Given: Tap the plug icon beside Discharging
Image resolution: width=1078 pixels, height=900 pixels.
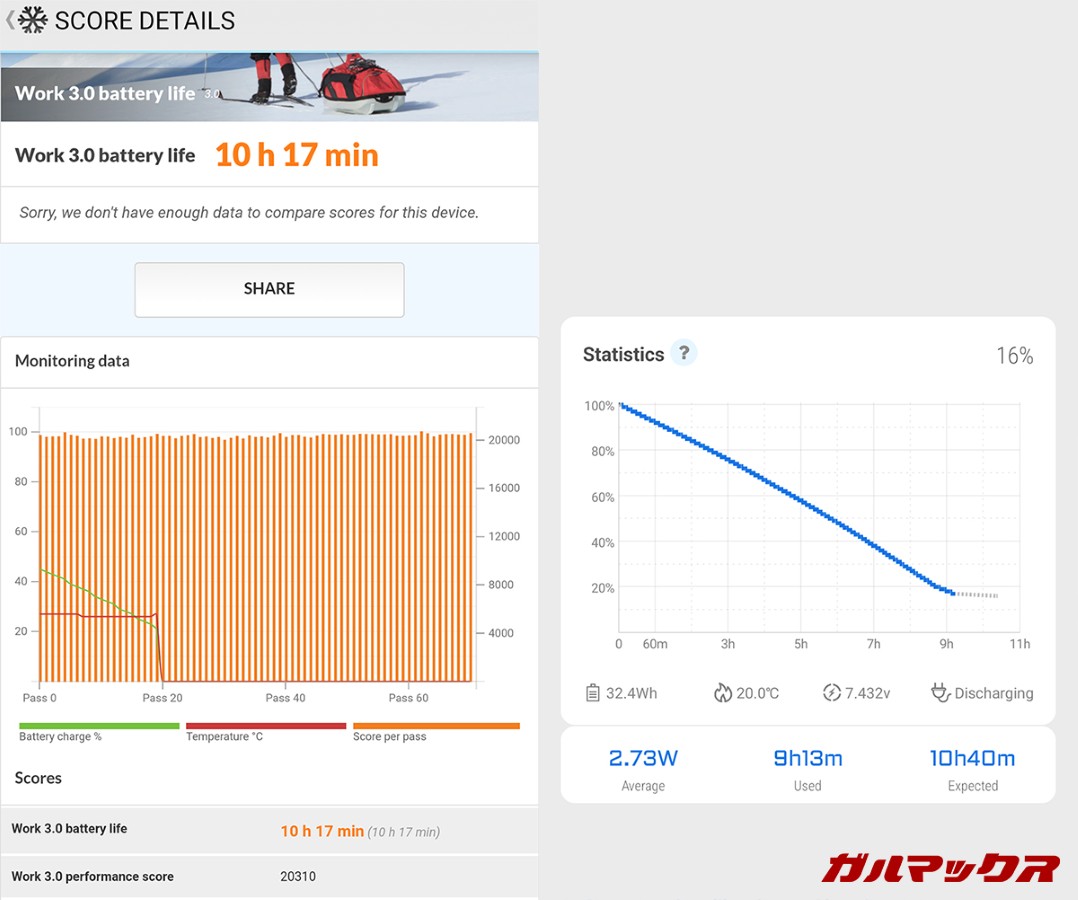Looking at the screenshot, I should [x=940, y=693].
